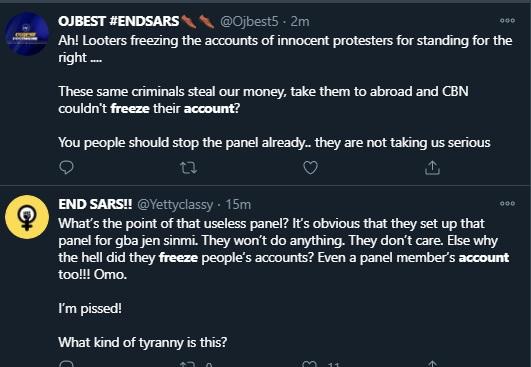531x367 pixels.
Task: Open tweet text ending 'What kind of tyranny'
Action: tap(284, 283)
